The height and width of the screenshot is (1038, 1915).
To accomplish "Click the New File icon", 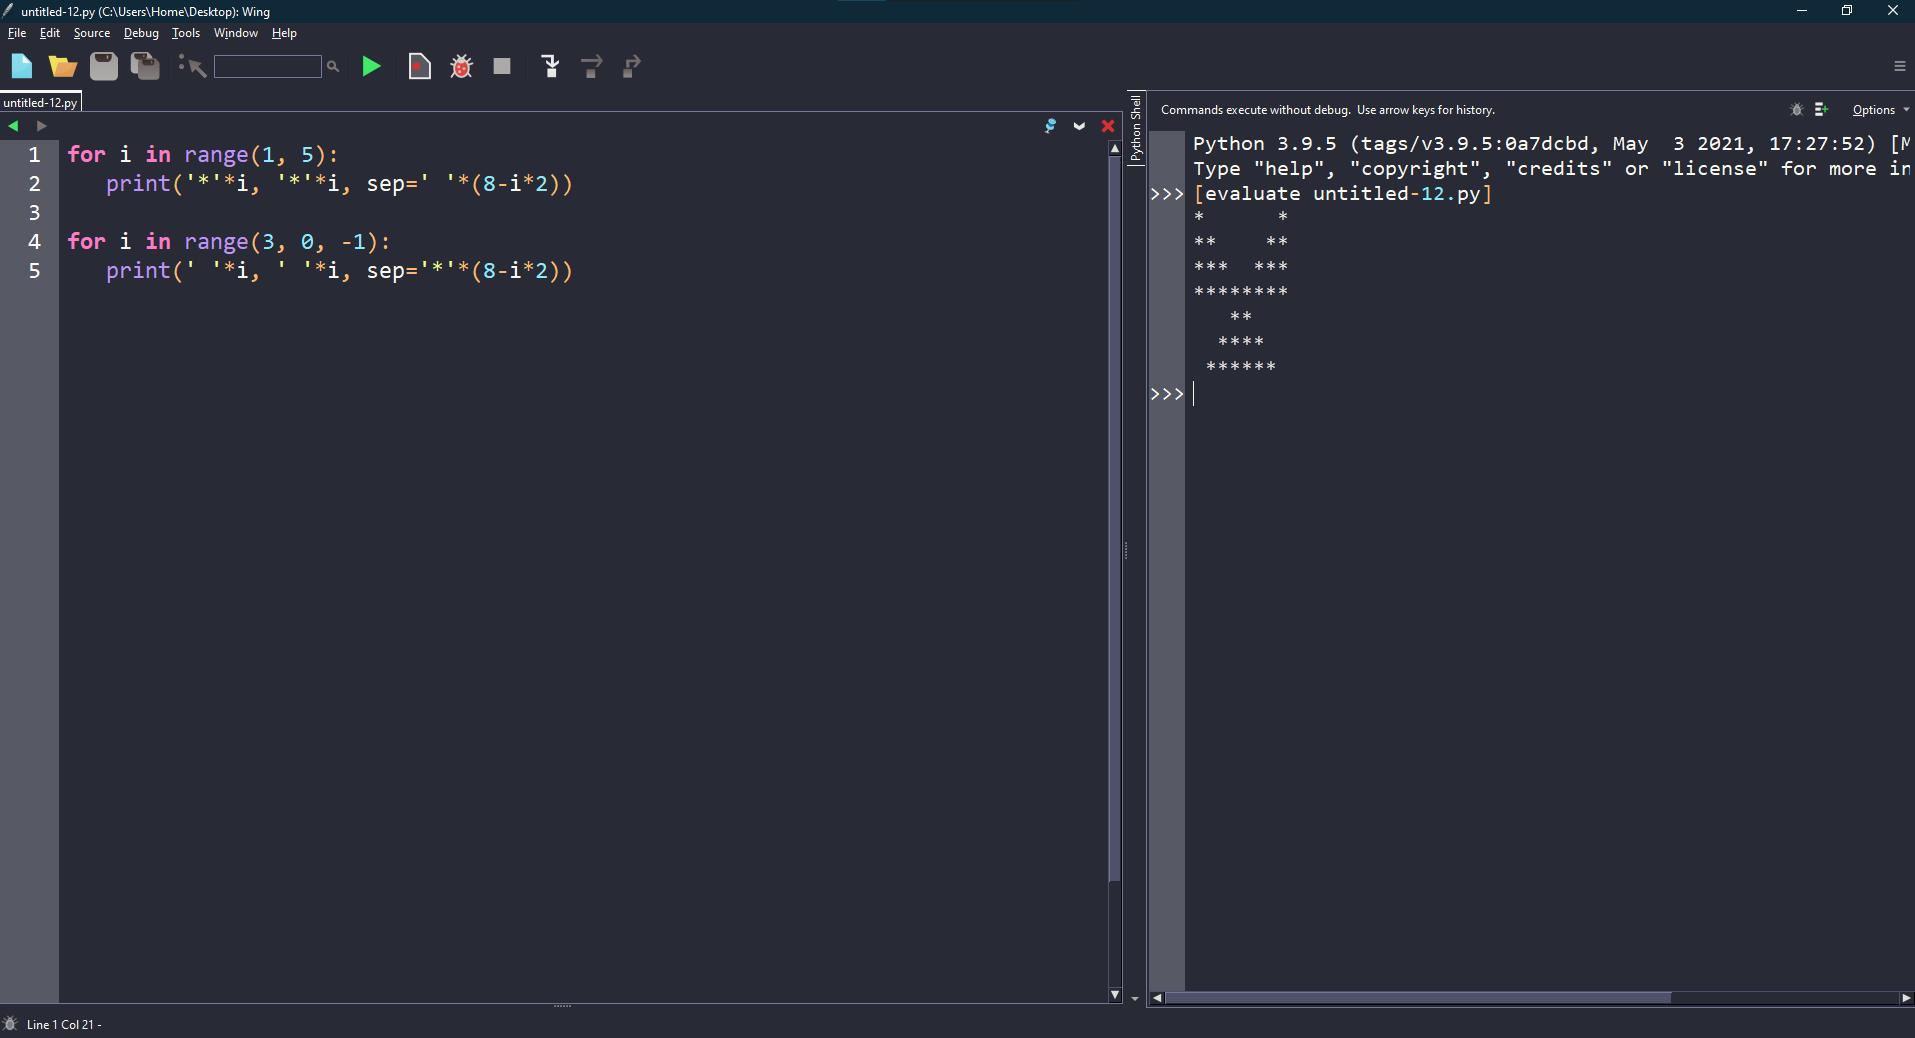I will point(22,67).
